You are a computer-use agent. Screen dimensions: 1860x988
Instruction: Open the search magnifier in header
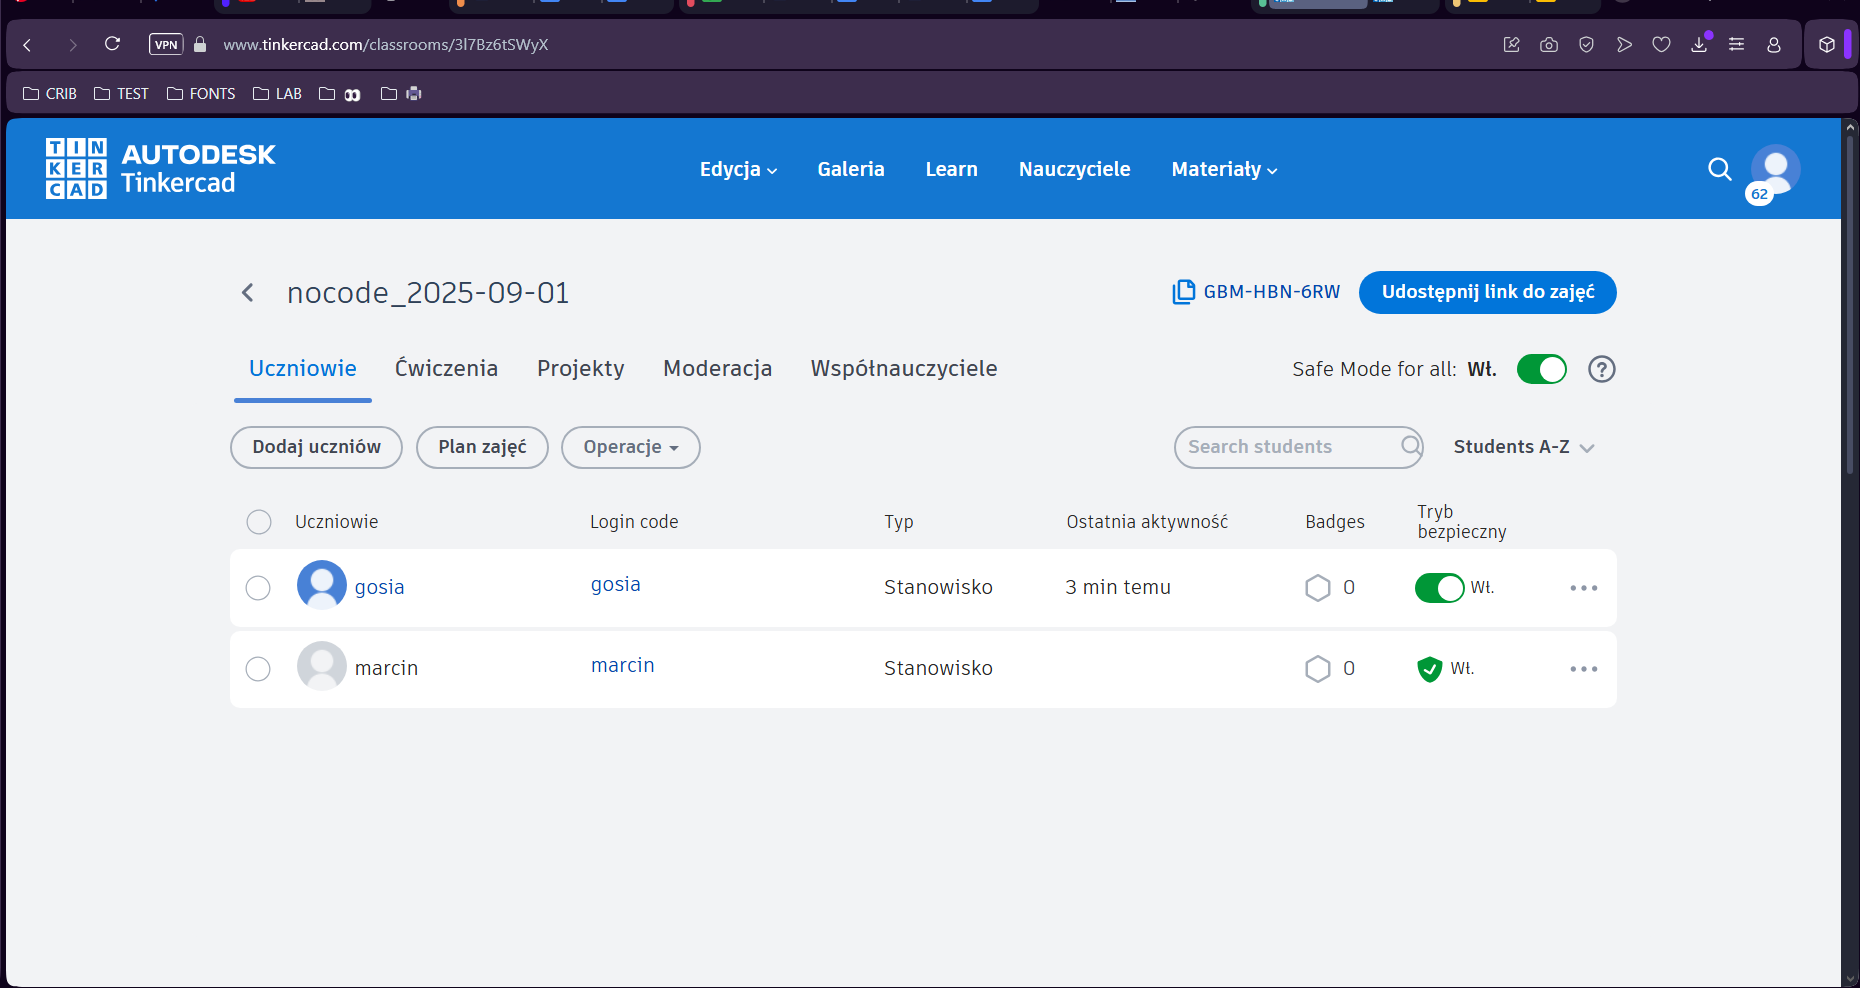click(1719, 169)
